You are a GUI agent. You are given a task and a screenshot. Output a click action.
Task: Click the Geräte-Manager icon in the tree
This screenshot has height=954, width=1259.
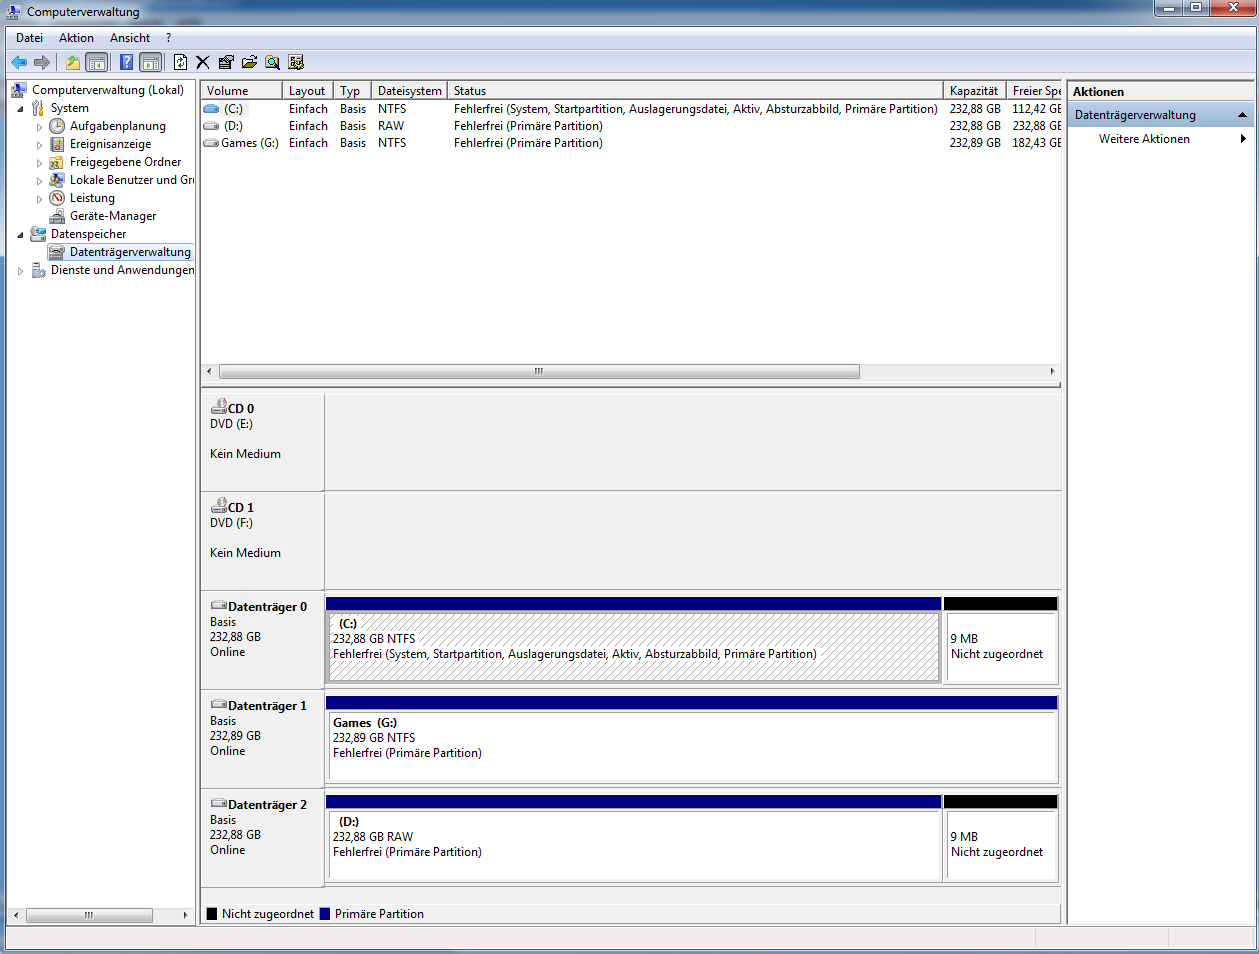click(57, 216)
